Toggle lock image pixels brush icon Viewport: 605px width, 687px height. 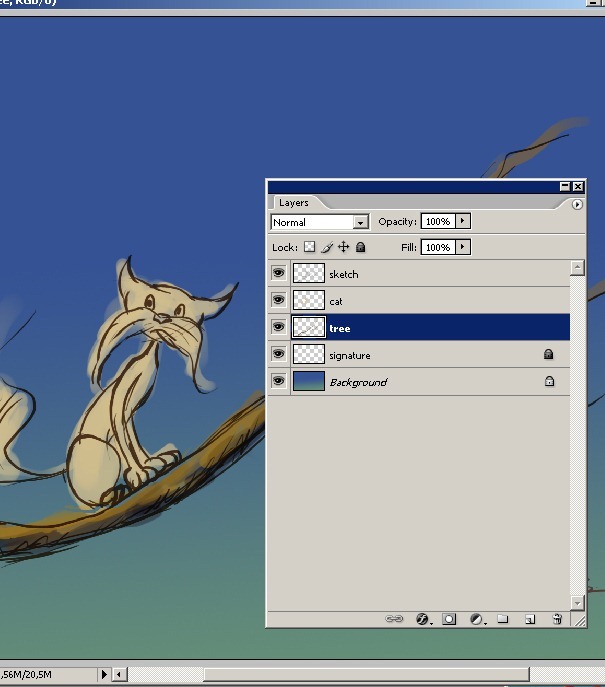(326, 247)
